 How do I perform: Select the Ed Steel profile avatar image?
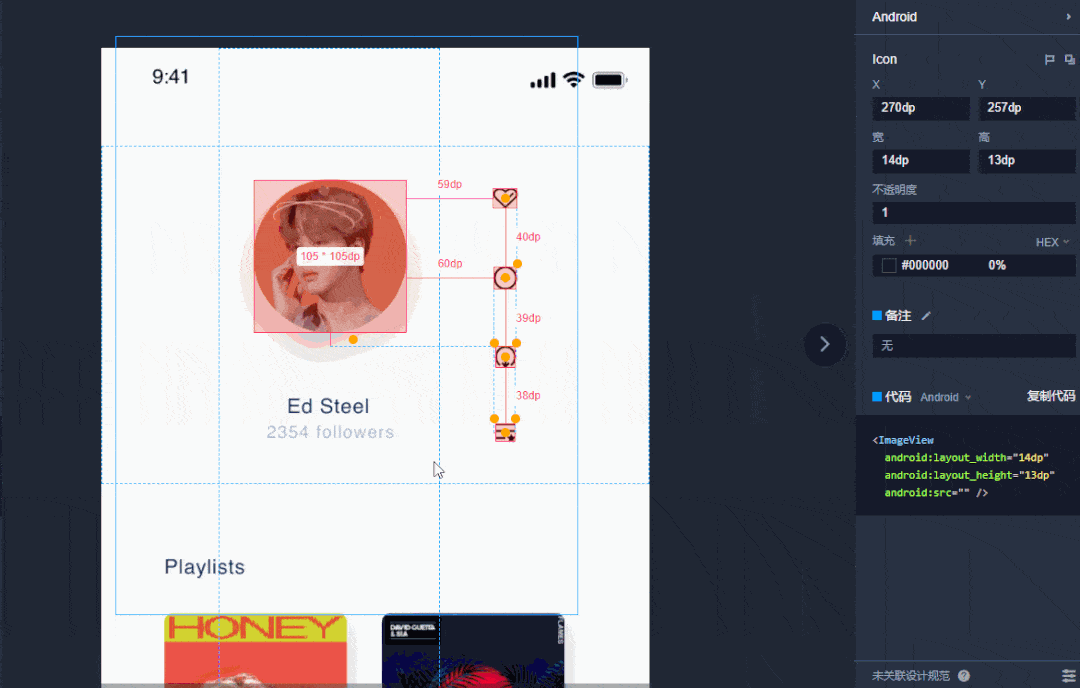pyautogui.click(x=330, y=256)
